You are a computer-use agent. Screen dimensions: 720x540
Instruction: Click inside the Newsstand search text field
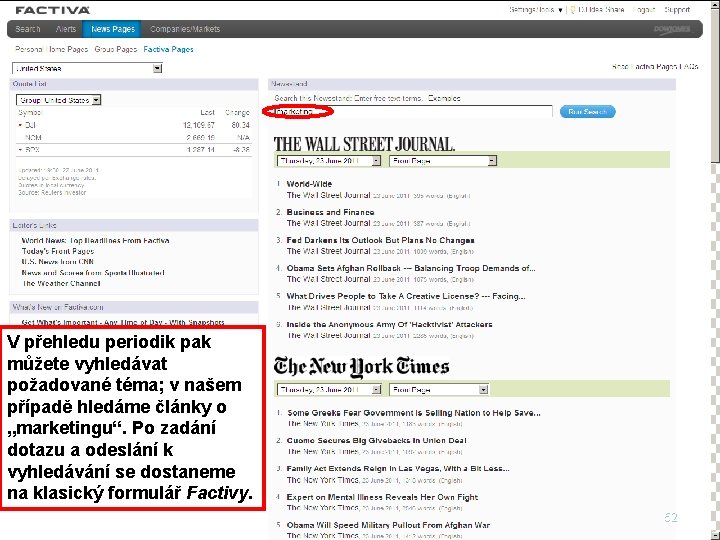[x=411, y=112]
